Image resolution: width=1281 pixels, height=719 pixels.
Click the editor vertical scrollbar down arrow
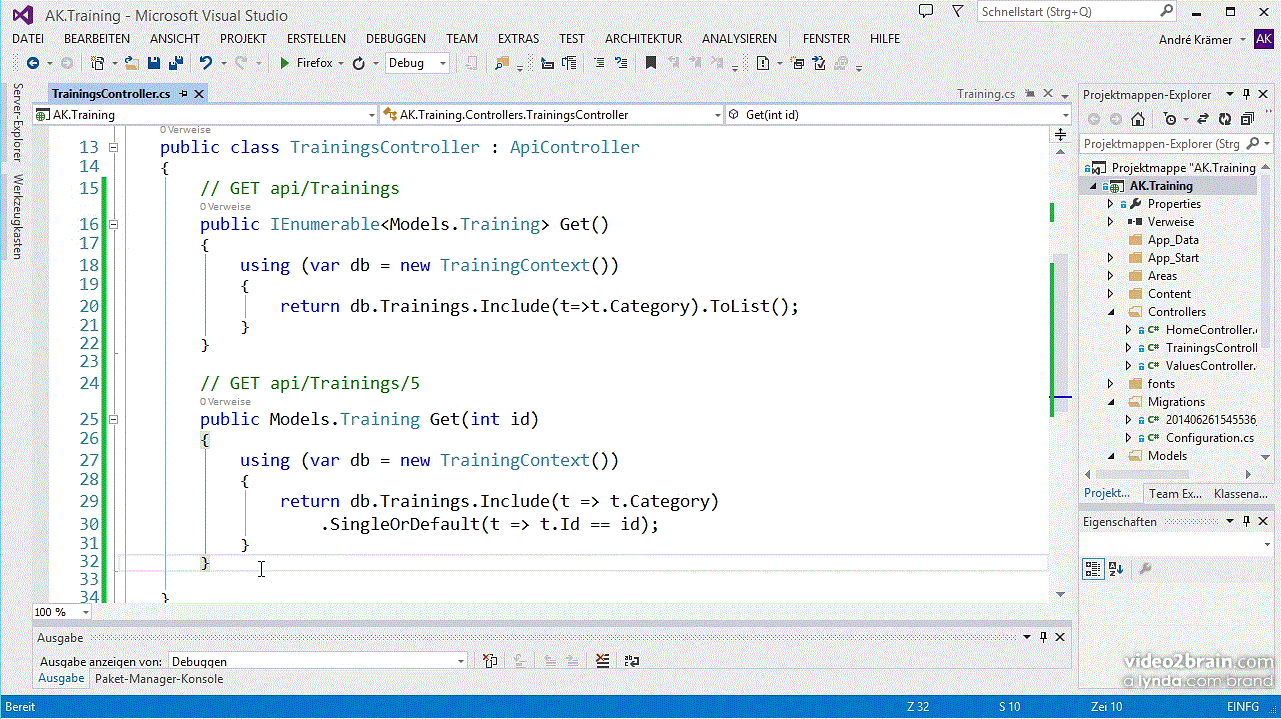pyautogui.click(x=1062, y=594)
